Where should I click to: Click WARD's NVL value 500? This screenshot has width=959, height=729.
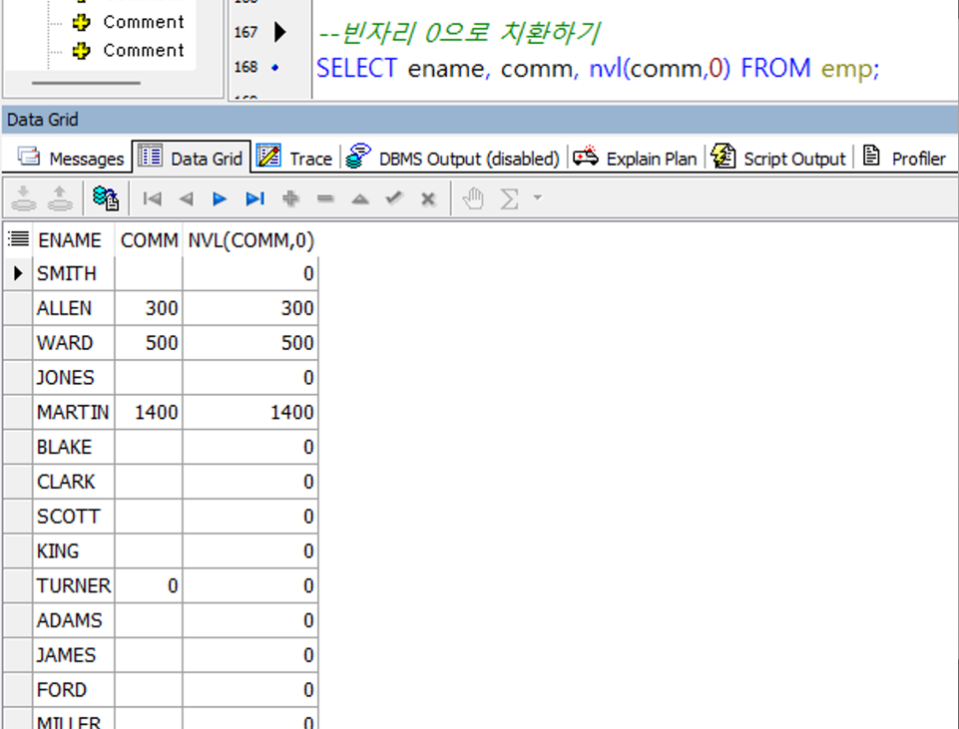[x=250, y=343]
